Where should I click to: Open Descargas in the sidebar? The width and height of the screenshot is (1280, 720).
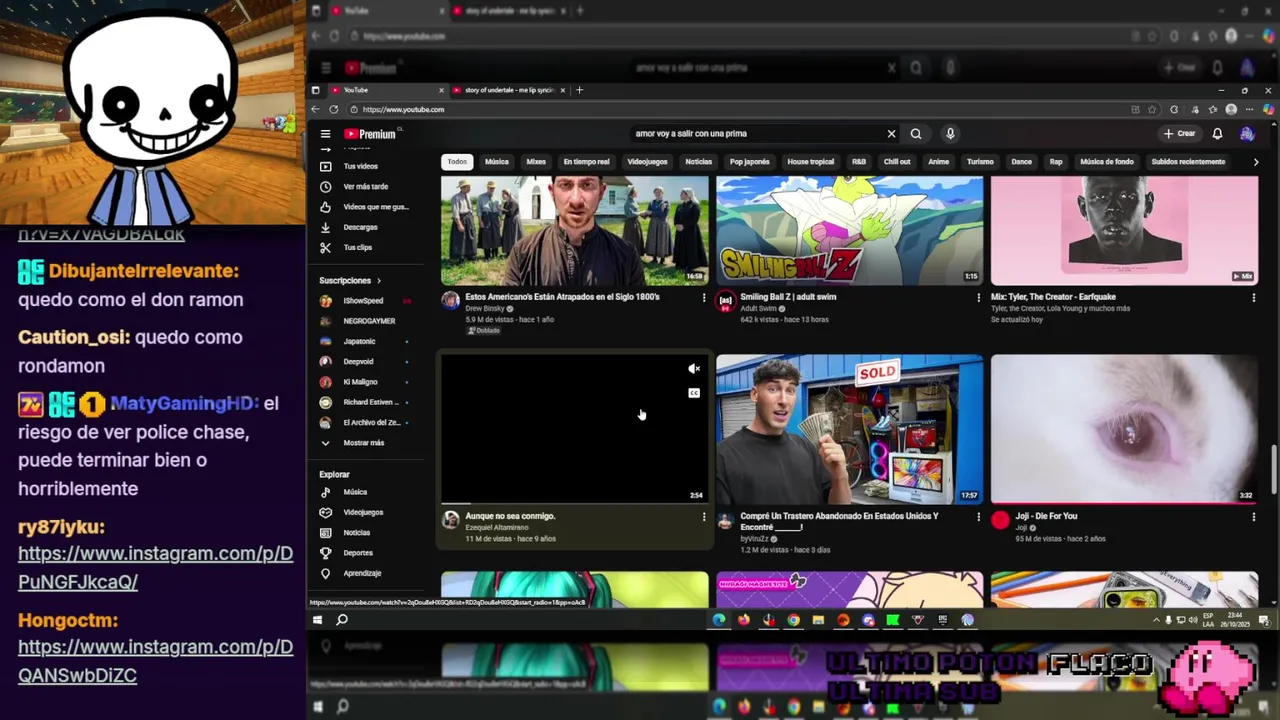[x=361, y=227]
